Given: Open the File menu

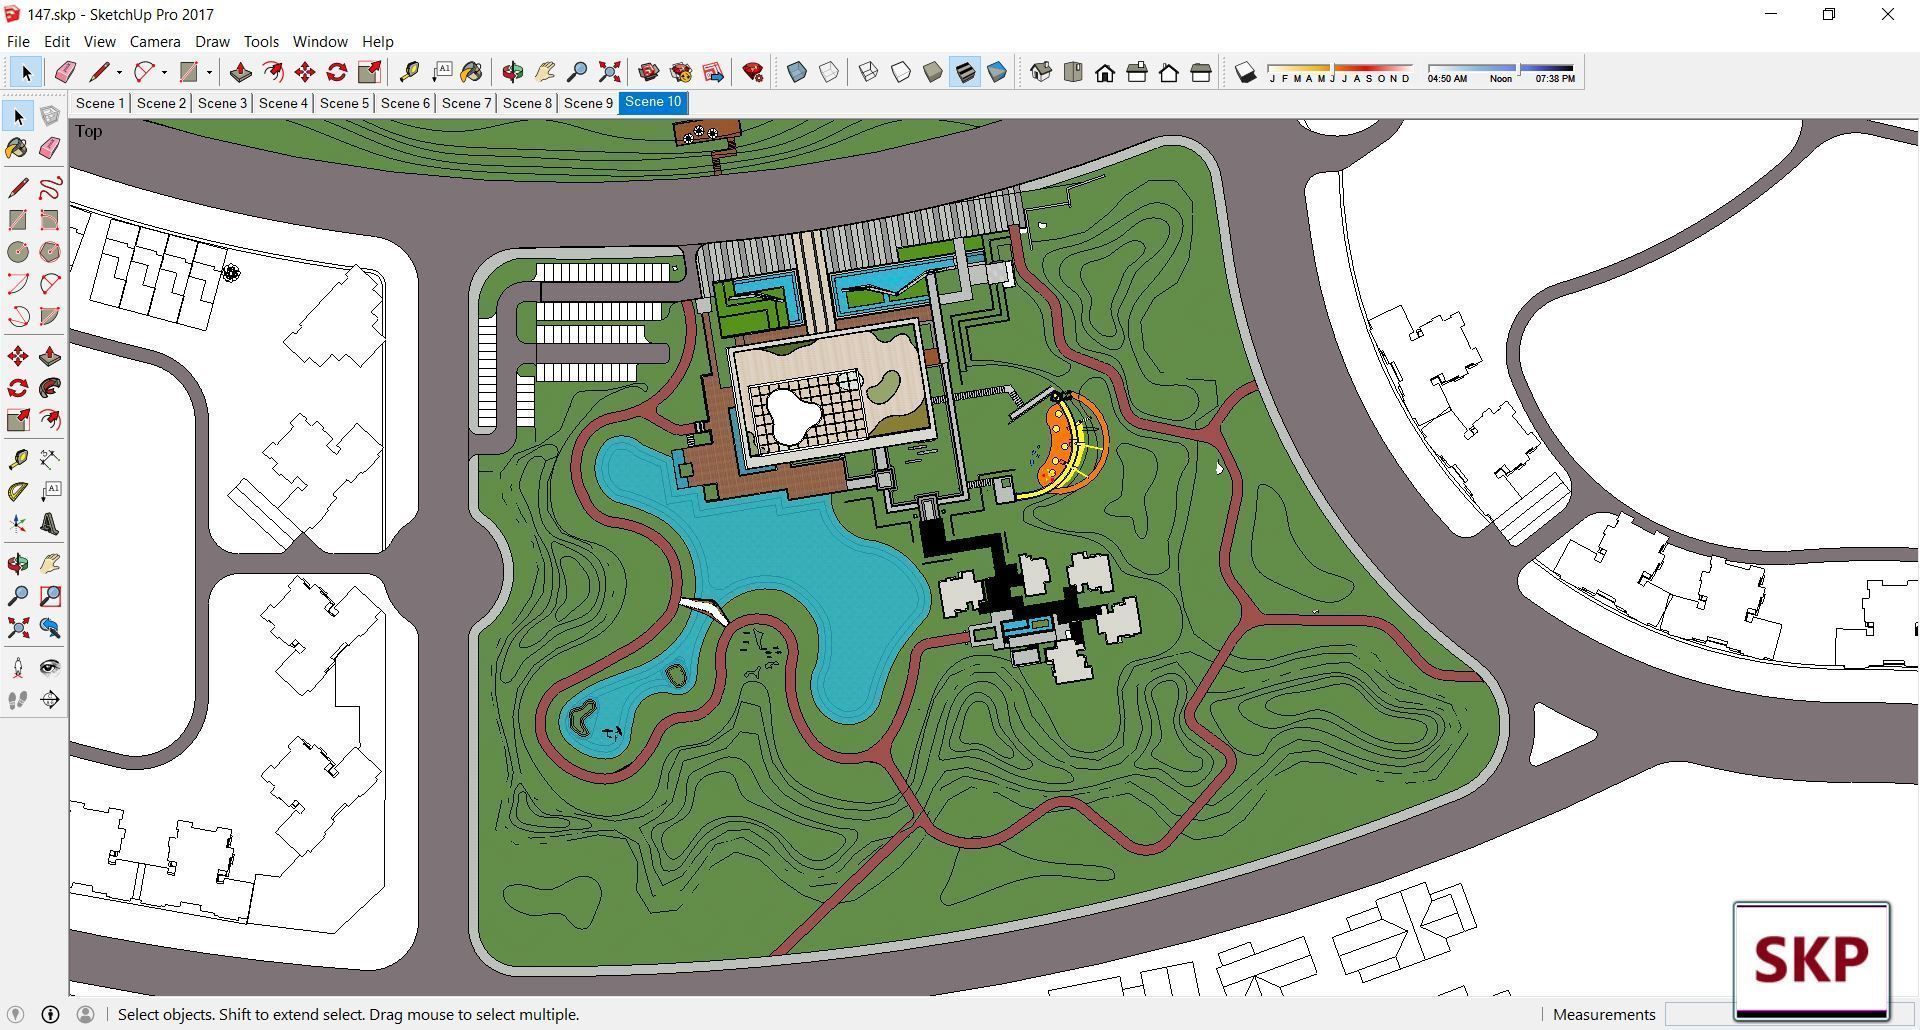Looking at the screenshot, I should (x=18, y=41).
